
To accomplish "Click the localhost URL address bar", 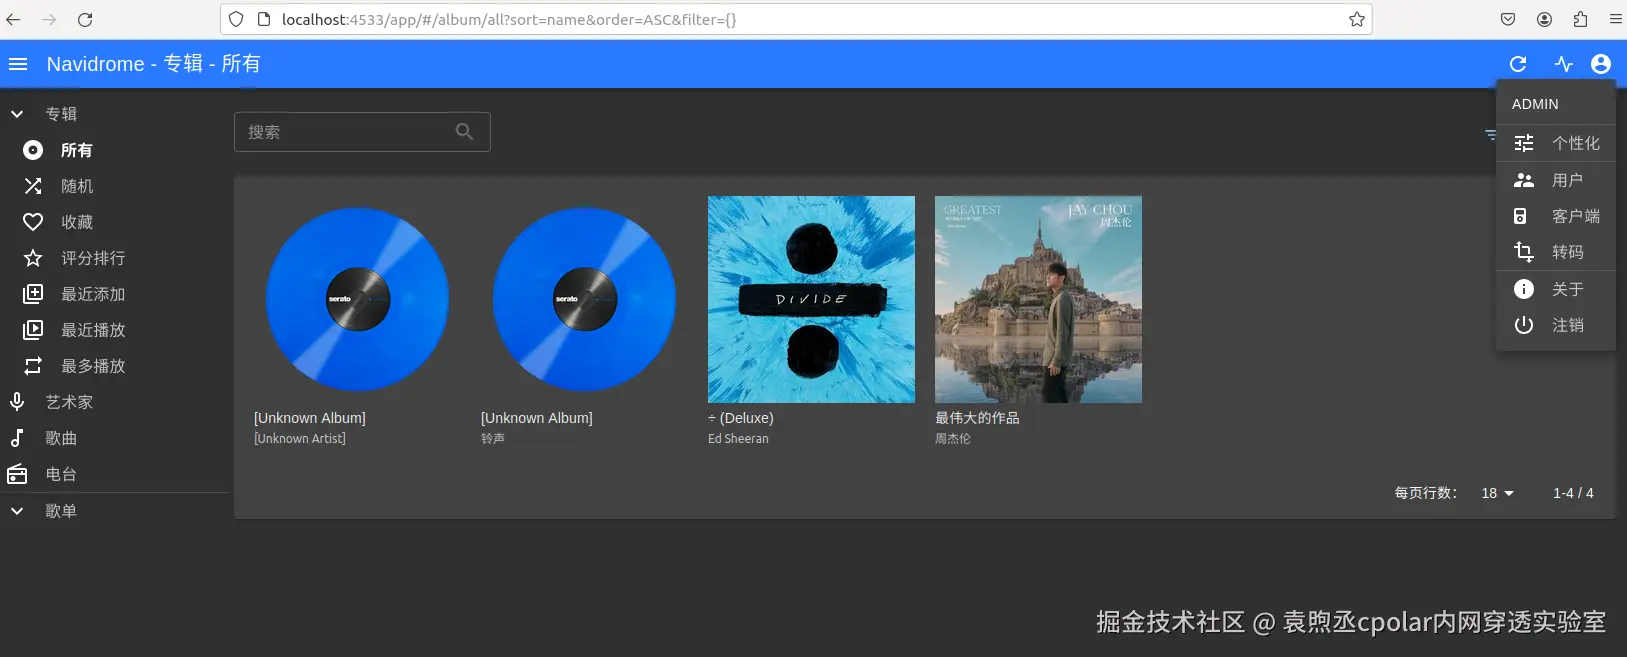I will (796, 19).
